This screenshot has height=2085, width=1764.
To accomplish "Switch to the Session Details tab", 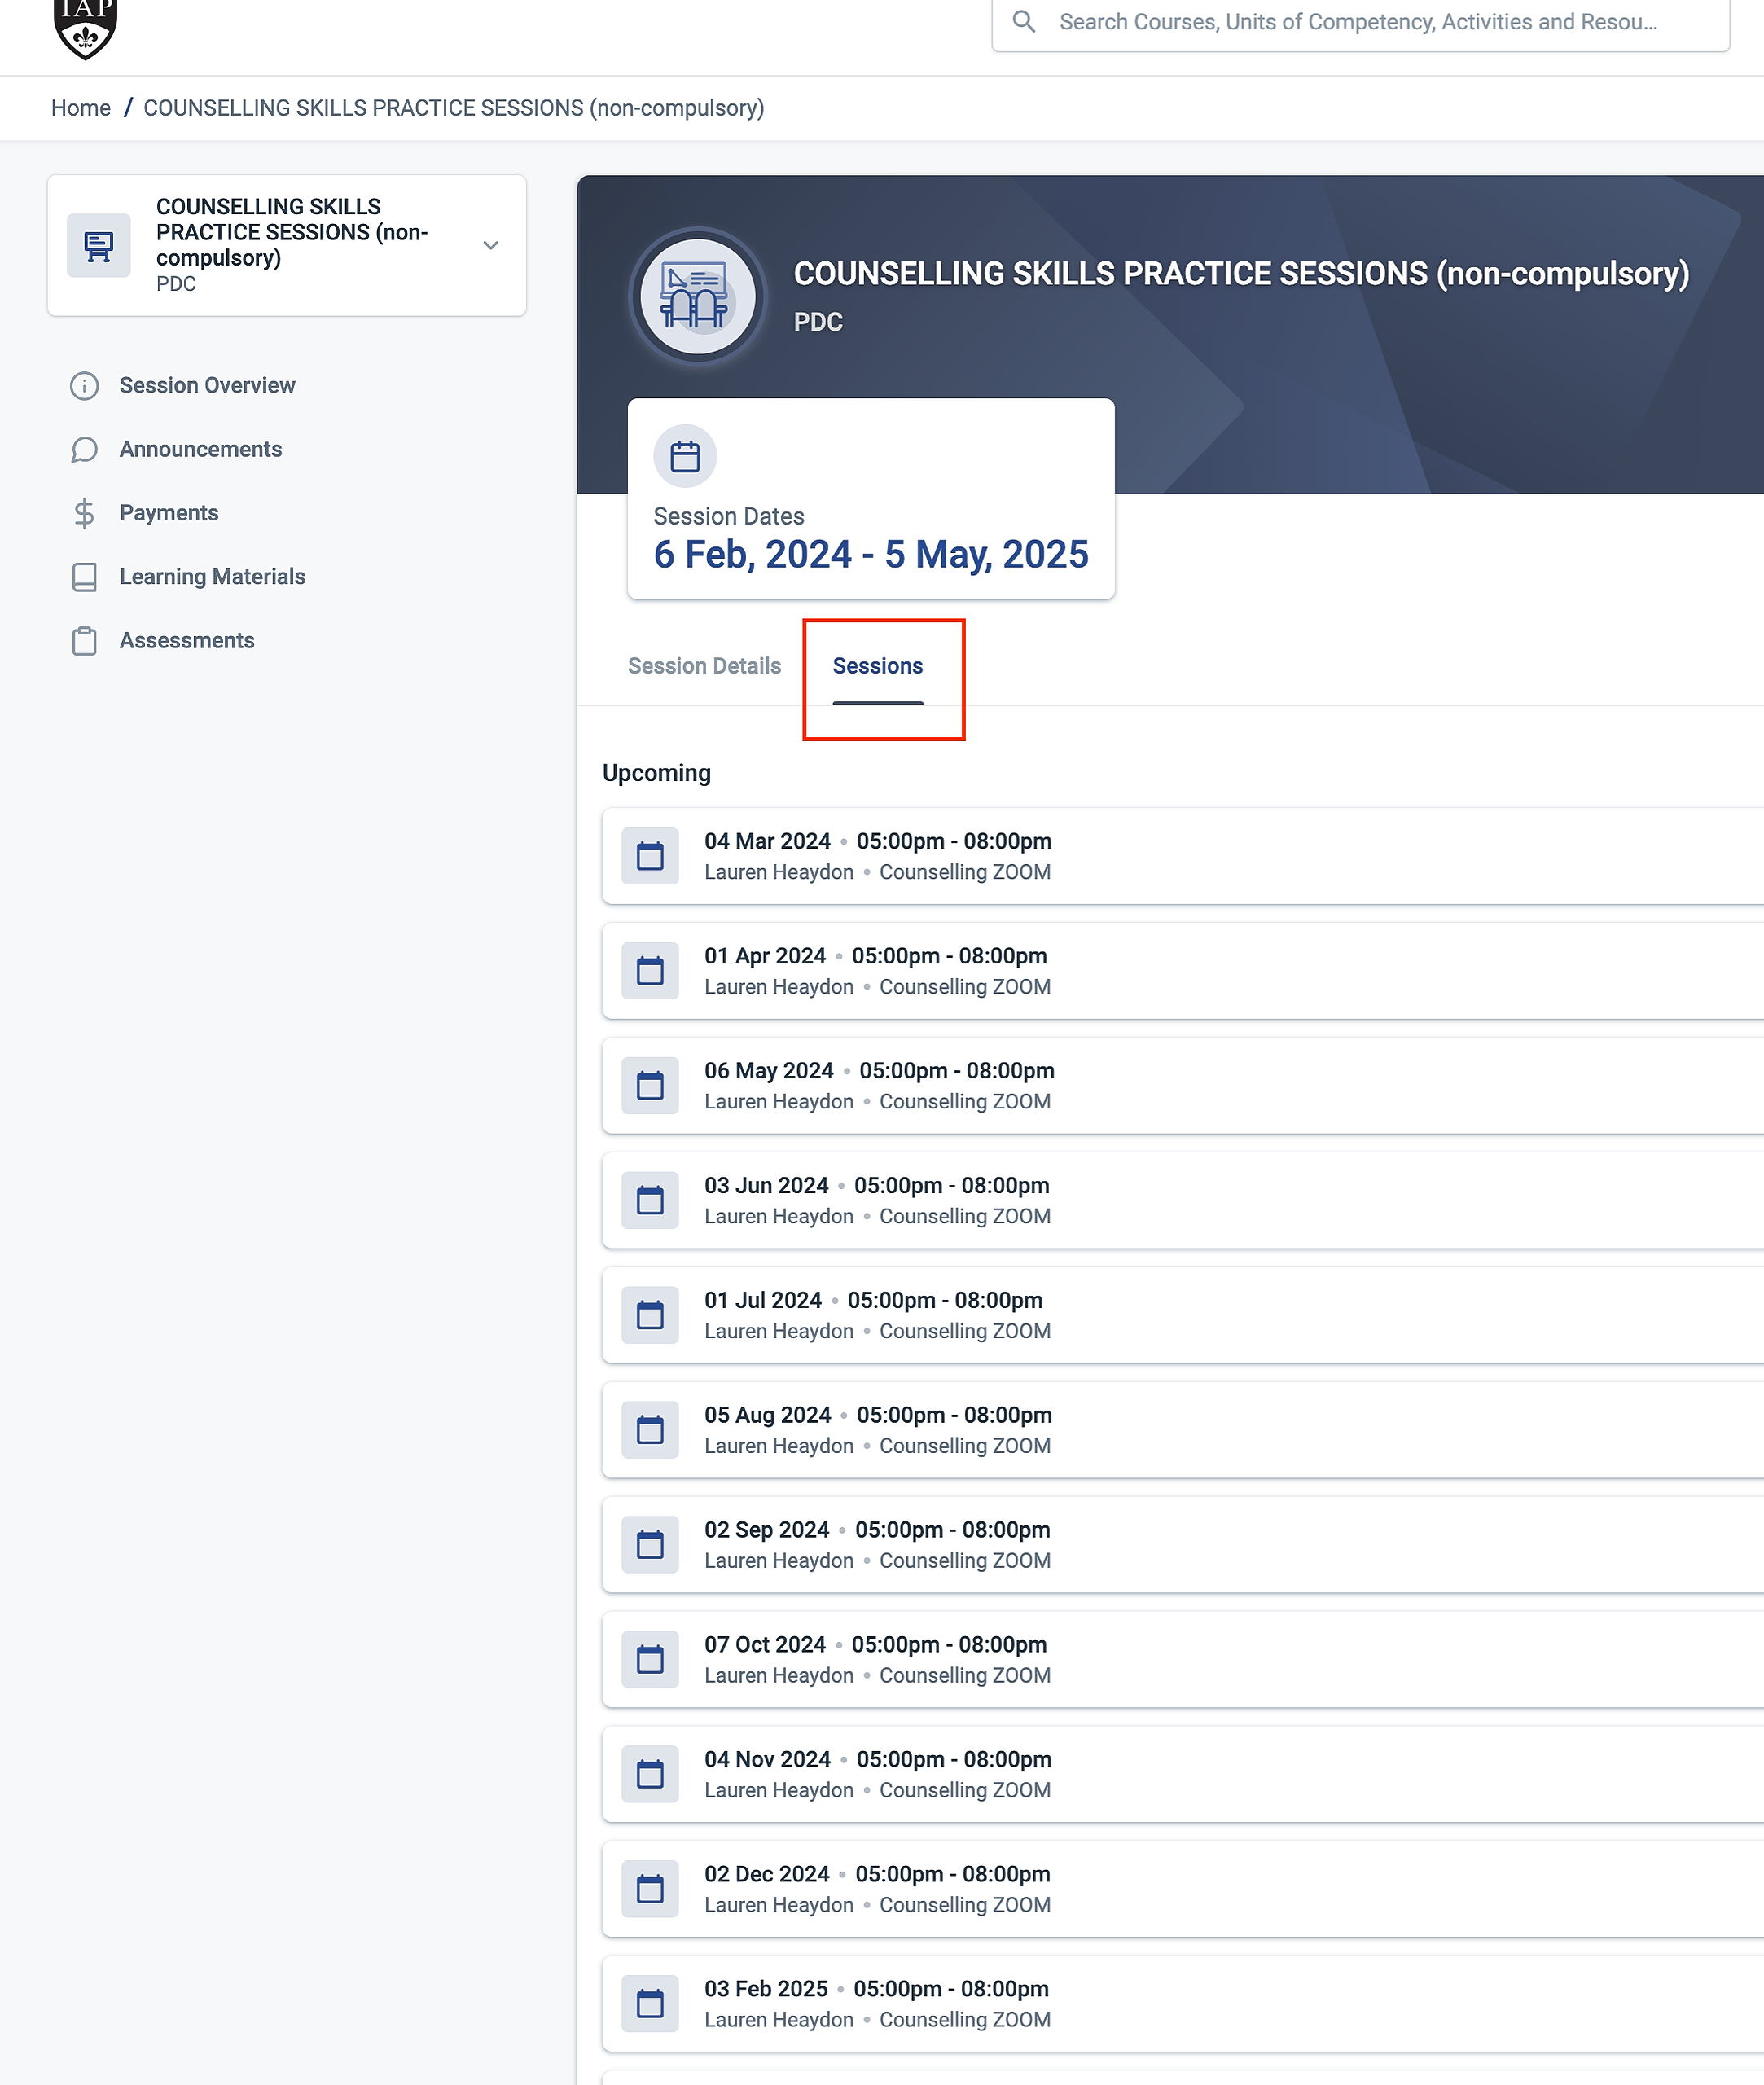I will [x=704, y=666].
